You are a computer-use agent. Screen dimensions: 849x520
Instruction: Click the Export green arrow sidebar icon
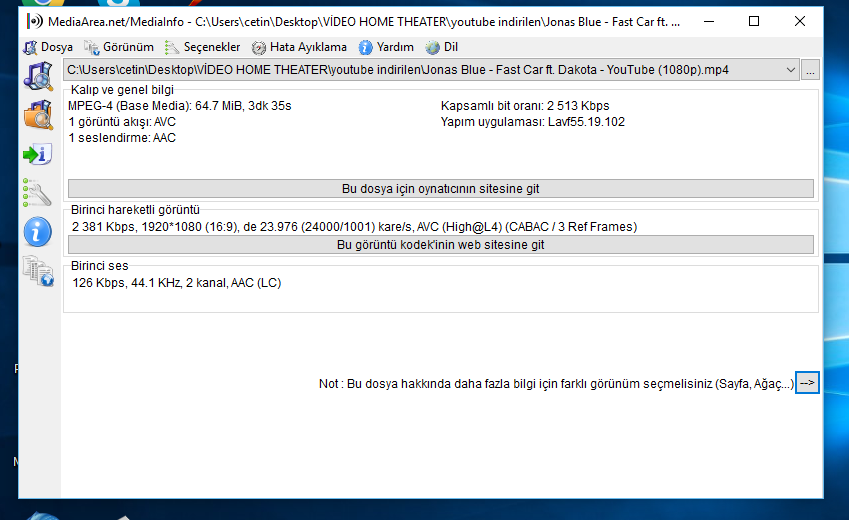(37, 154)
